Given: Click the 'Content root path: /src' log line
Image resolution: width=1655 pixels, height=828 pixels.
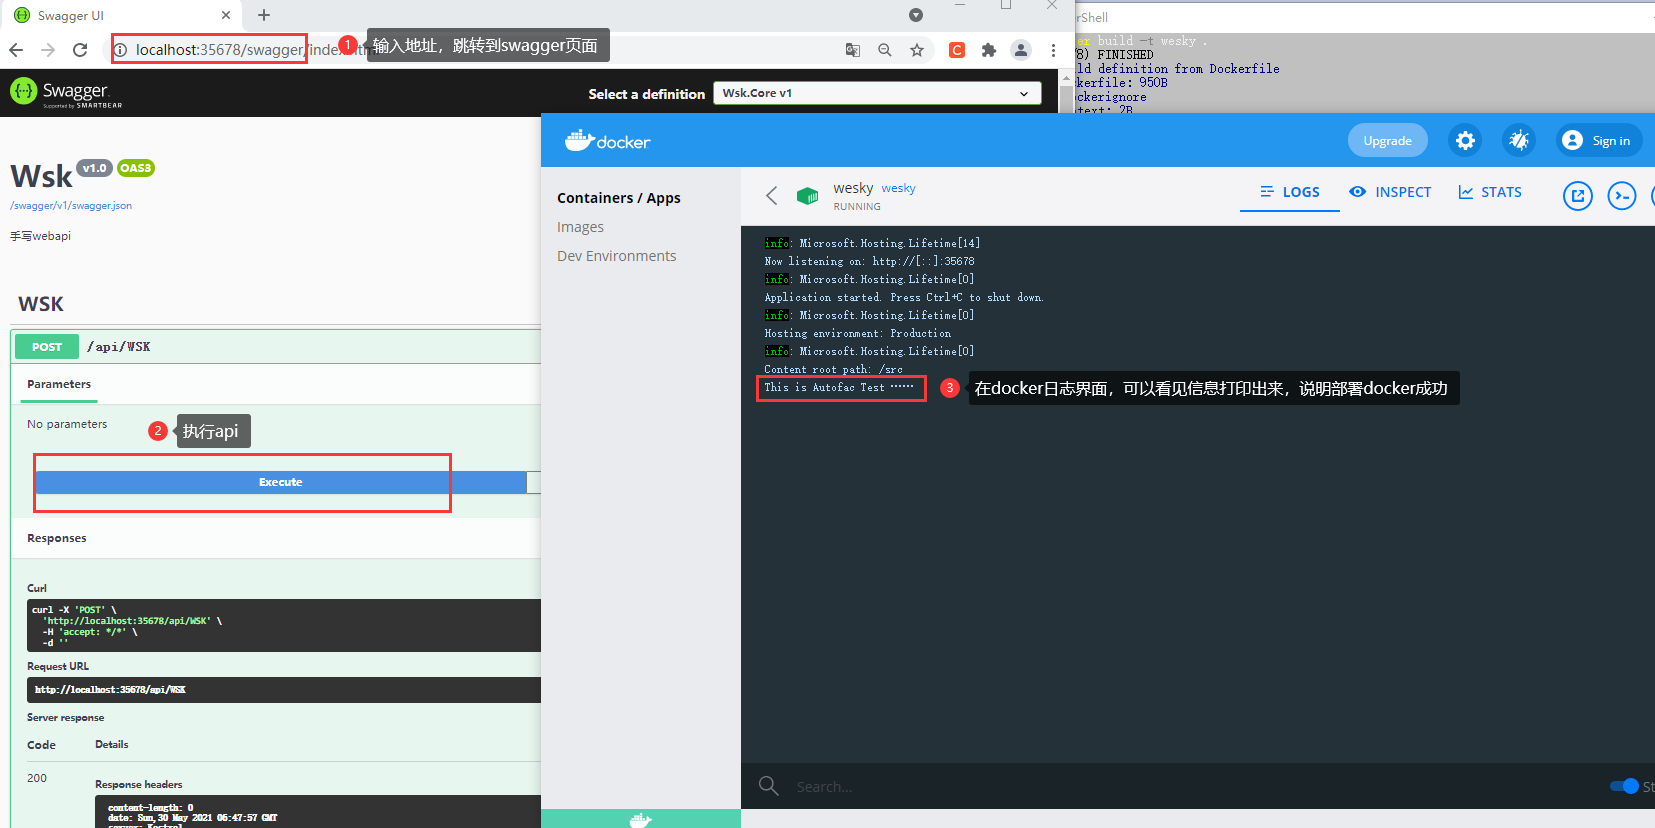Looking at the screenshot, I should 833,370.
